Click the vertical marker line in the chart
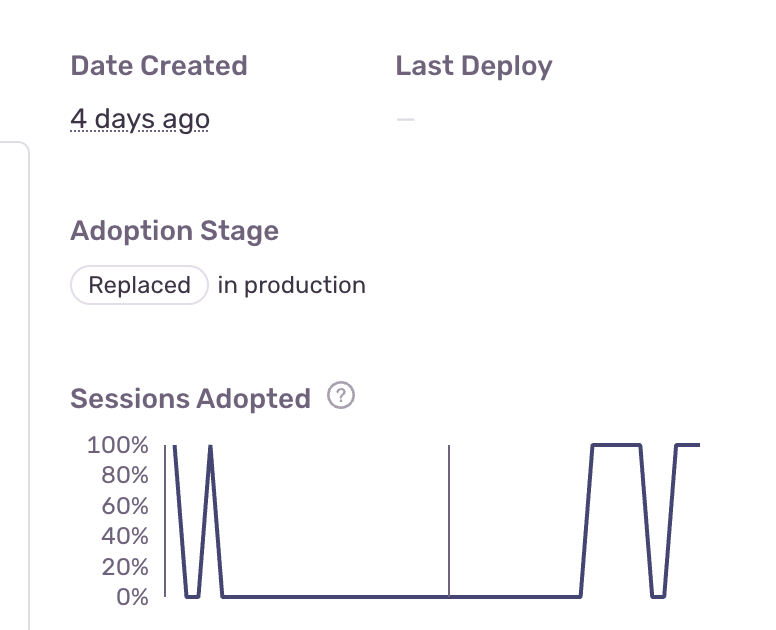The image size is (776, 630). point(449,520)
